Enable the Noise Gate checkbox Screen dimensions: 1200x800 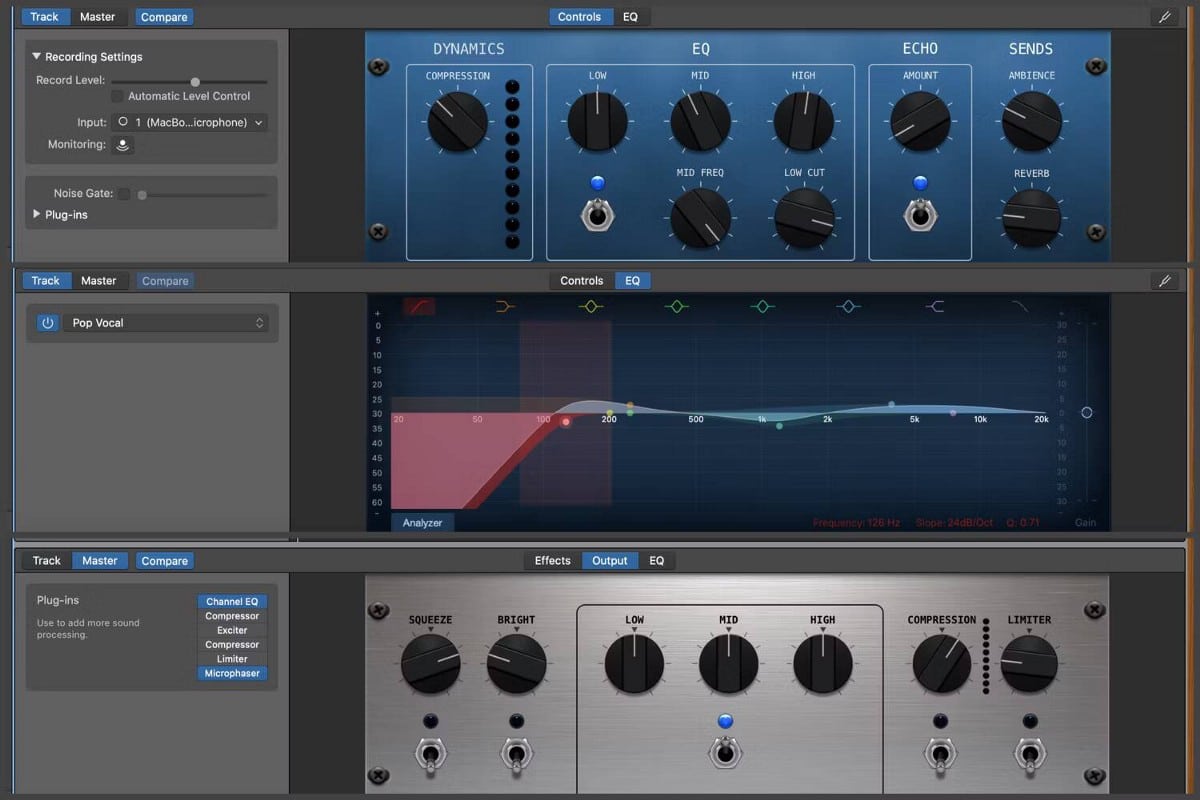point(125,194)
